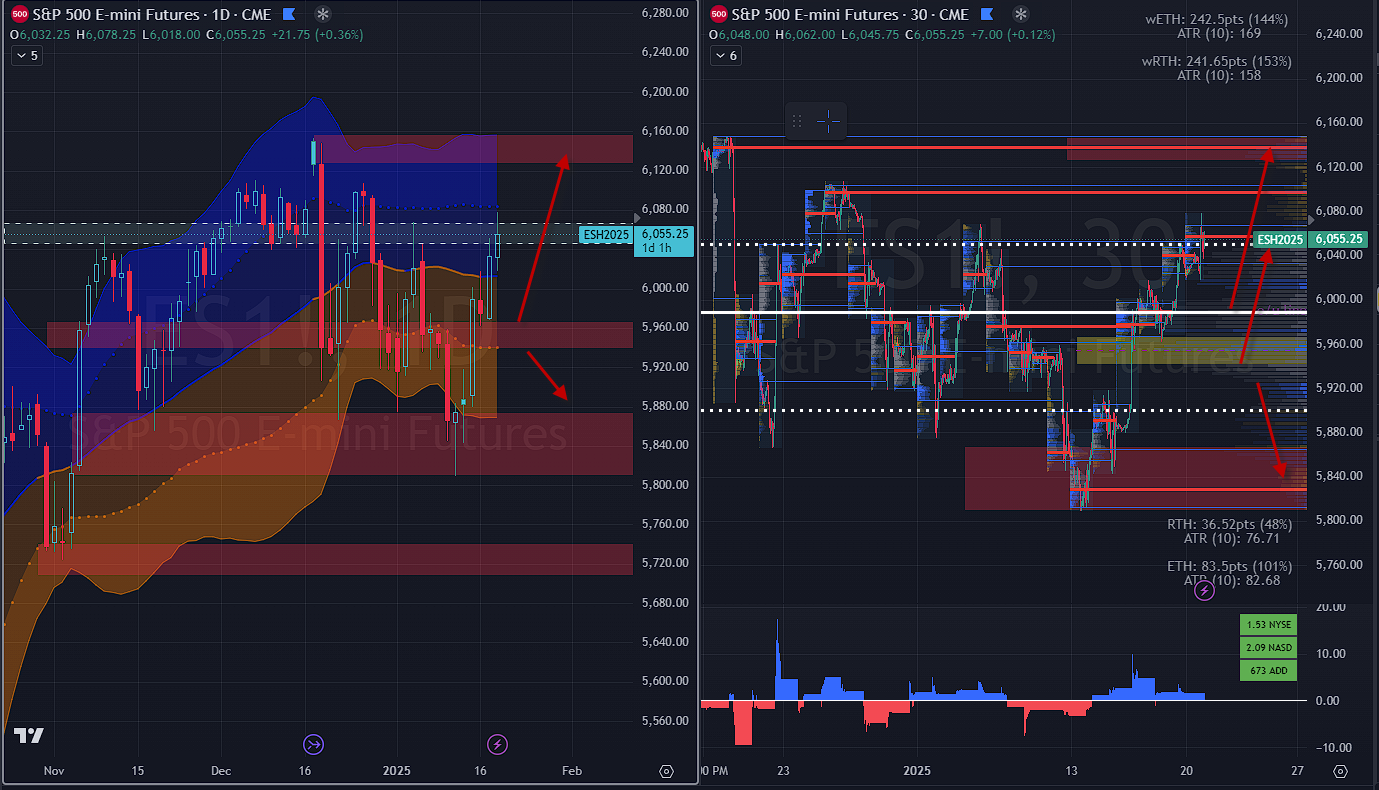Image resolution: width=1379 pixels, height=790 pixels.
Task: Click 5,760.00 on the 30-minute chart price axis
Action: [1340, 564]
